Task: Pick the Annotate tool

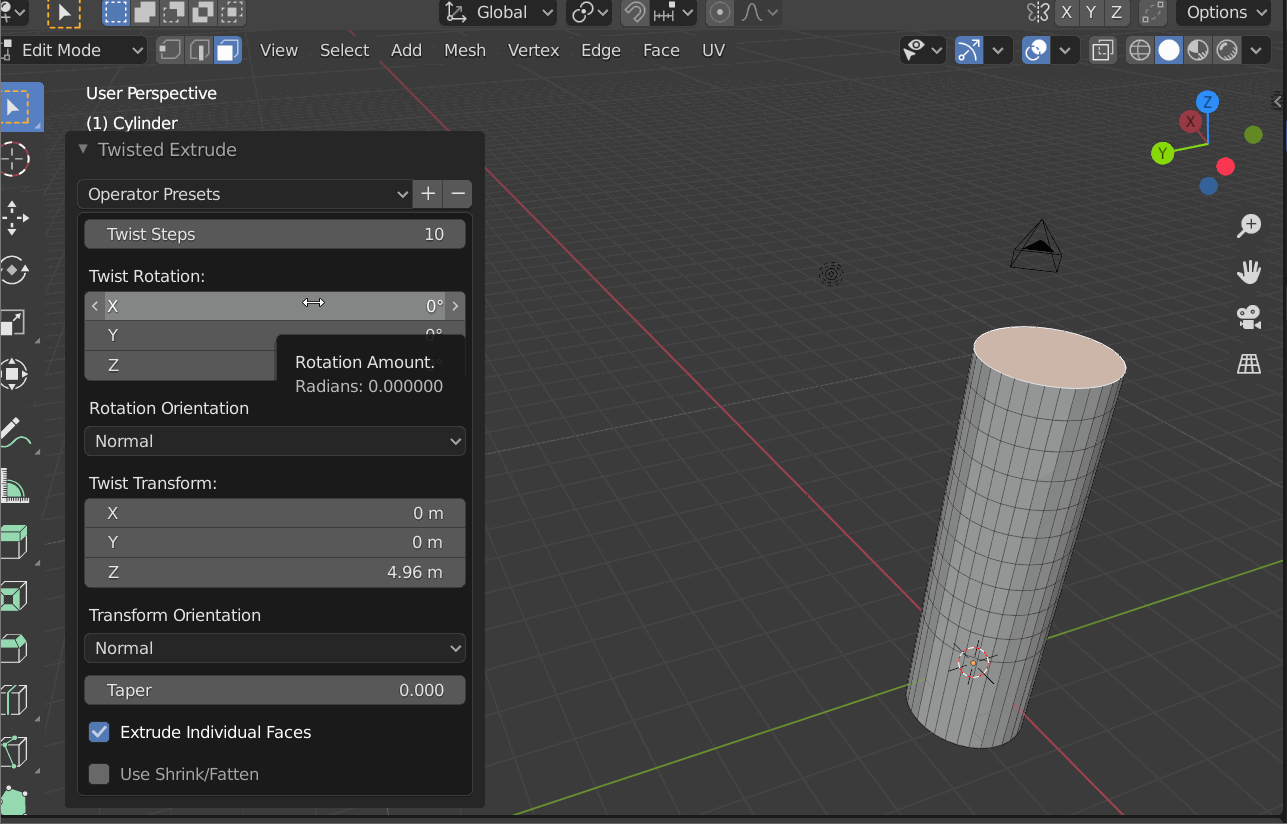Action: (x=15, y=432)
